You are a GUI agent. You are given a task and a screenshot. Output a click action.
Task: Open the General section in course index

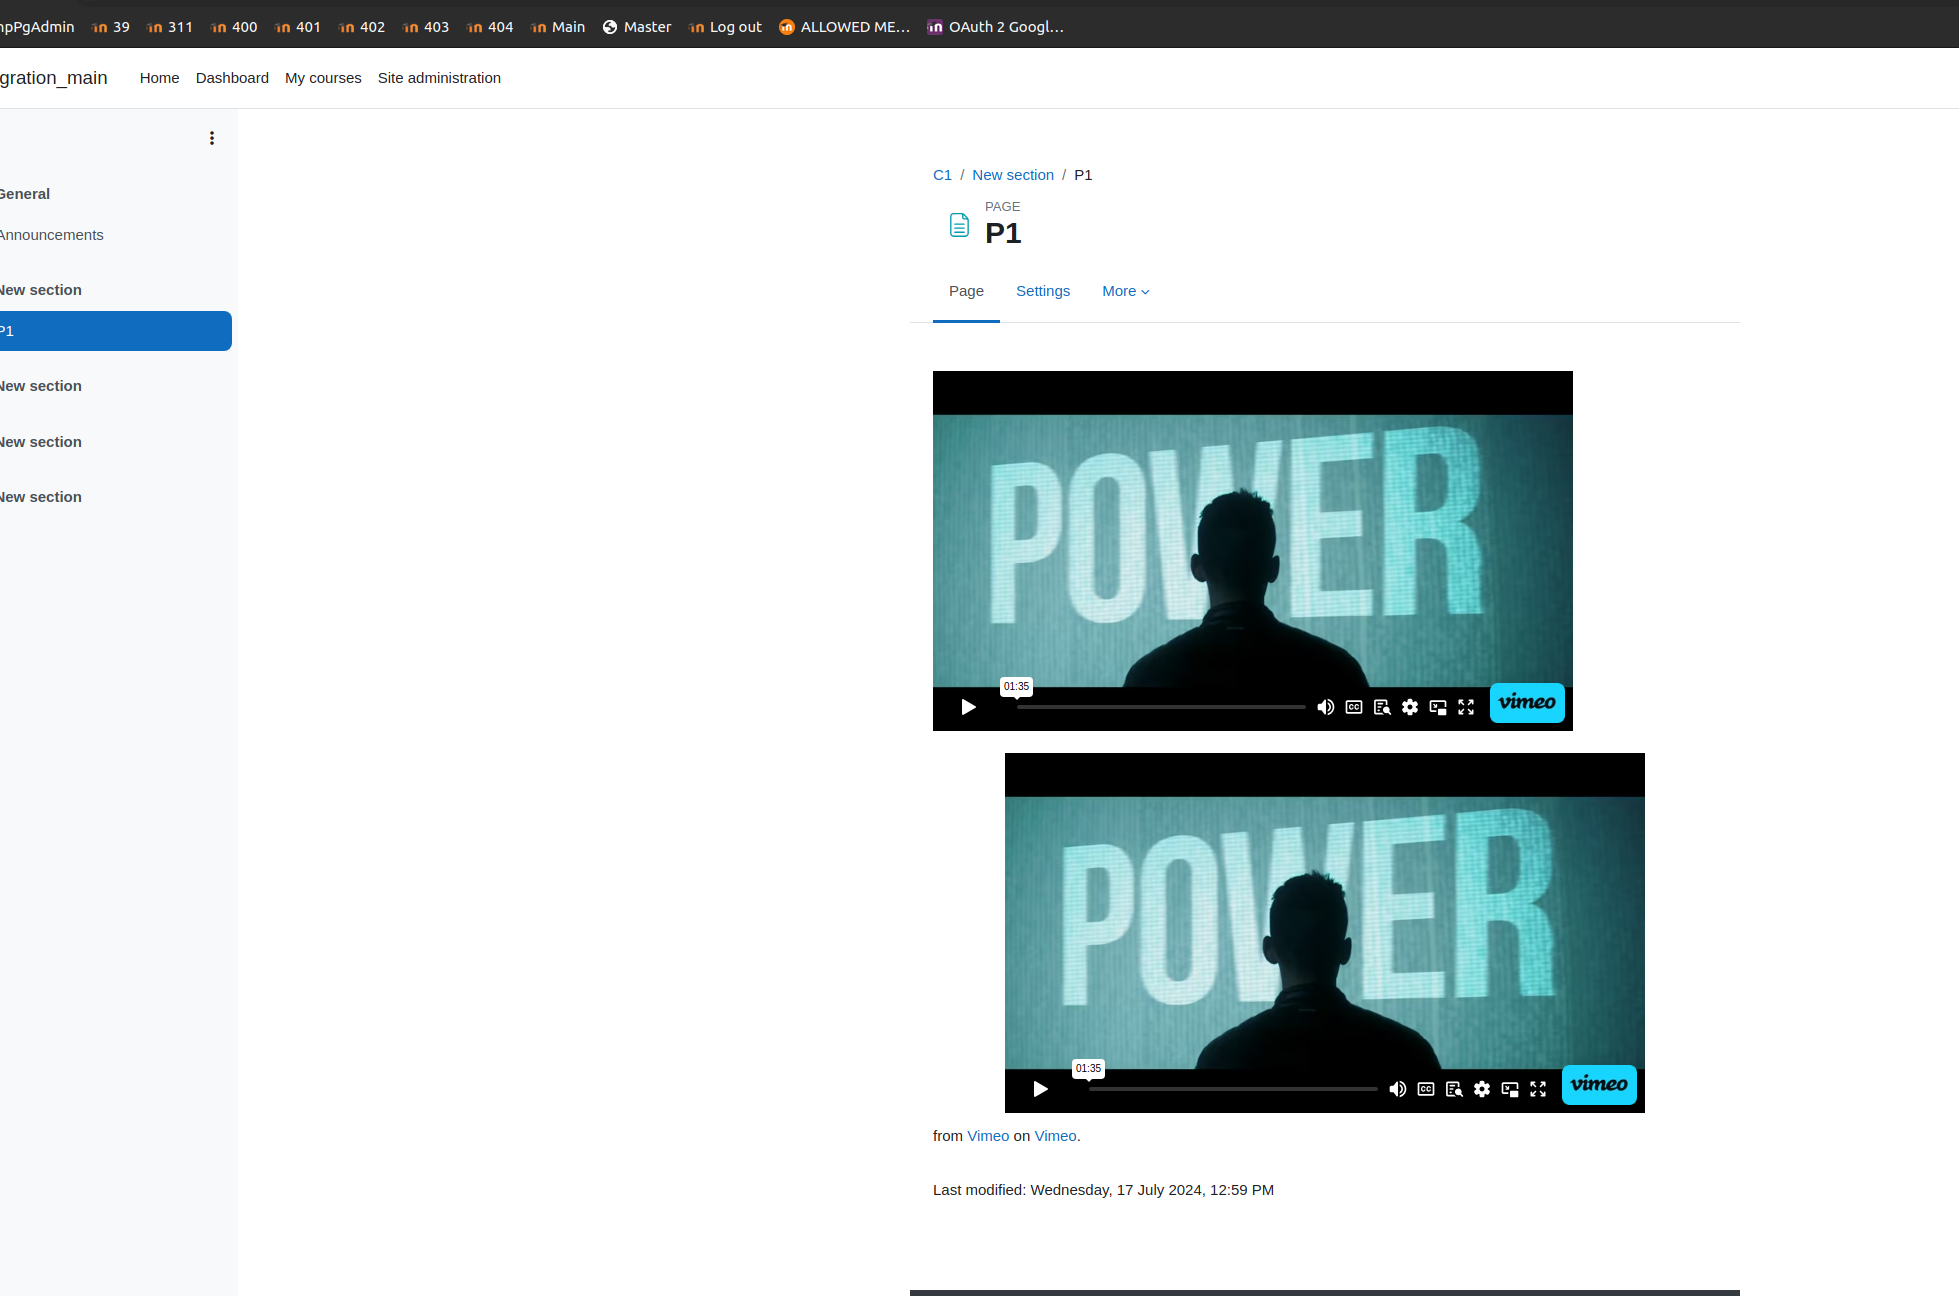[25, 194]
